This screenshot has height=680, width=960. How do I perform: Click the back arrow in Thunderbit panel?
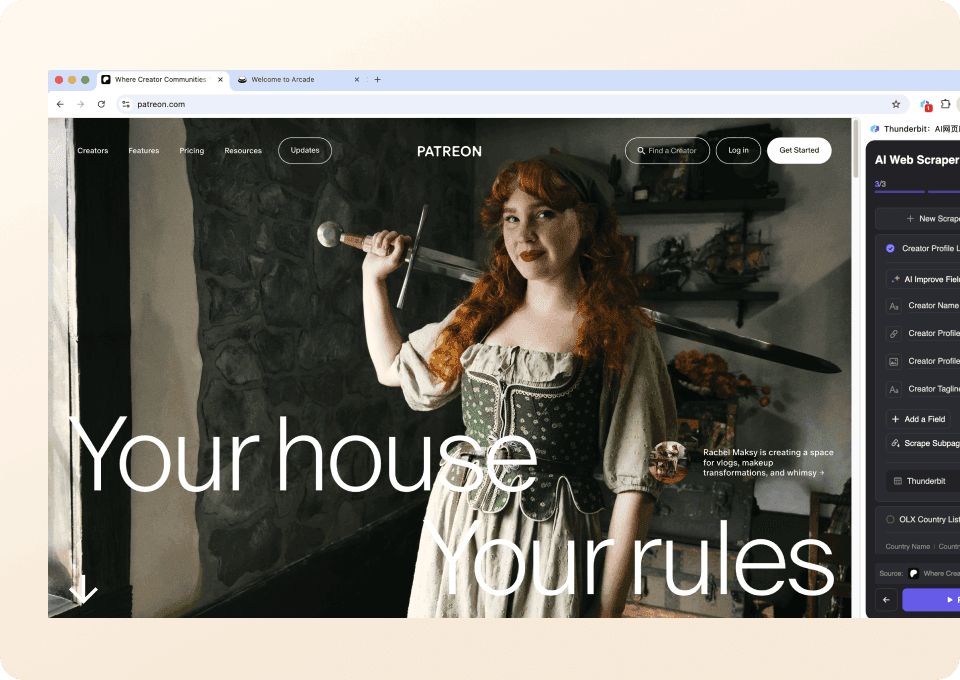click(x=886, y=600)
